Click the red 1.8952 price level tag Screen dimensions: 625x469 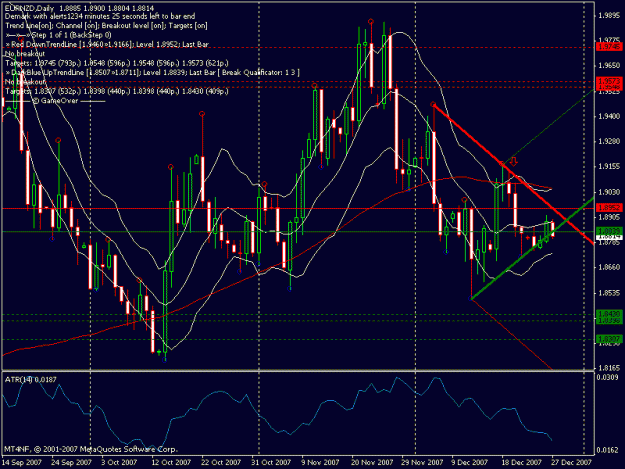pyautogui.click(x=609, y=208)
